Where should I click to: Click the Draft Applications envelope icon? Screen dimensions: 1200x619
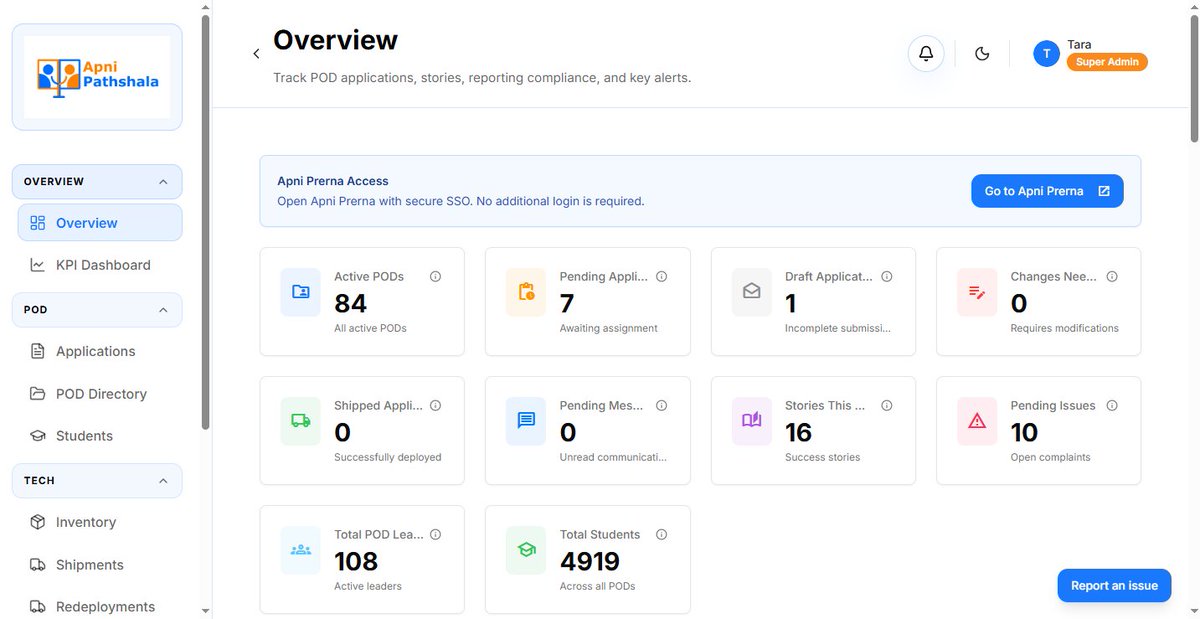(751, 292)
